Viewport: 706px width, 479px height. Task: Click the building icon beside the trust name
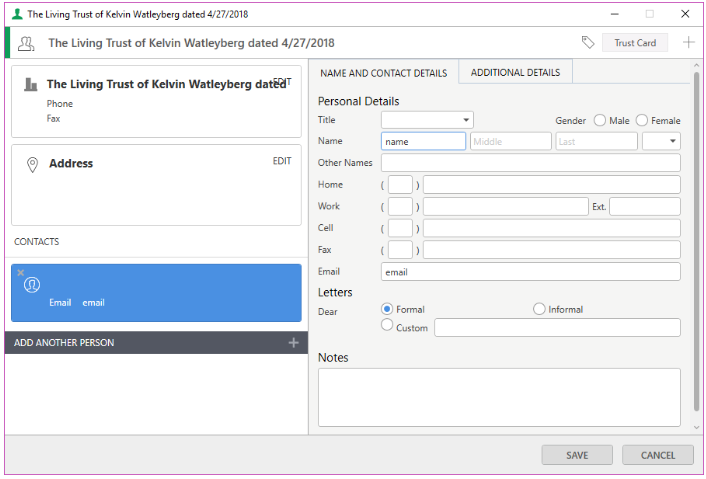pyautogui.click(x=30, y=85)
